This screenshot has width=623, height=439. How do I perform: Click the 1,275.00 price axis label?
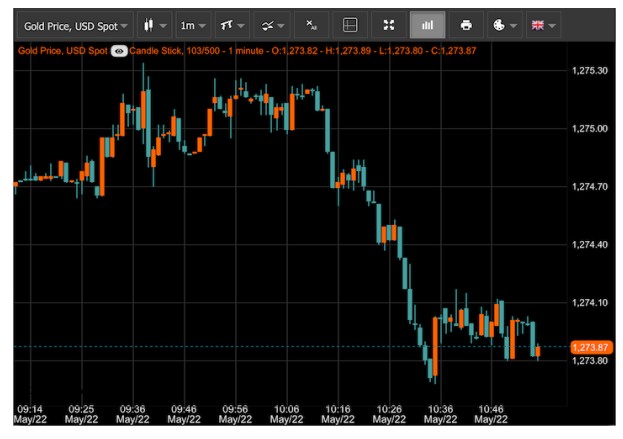pyautogui.click(x=589, y=129)
